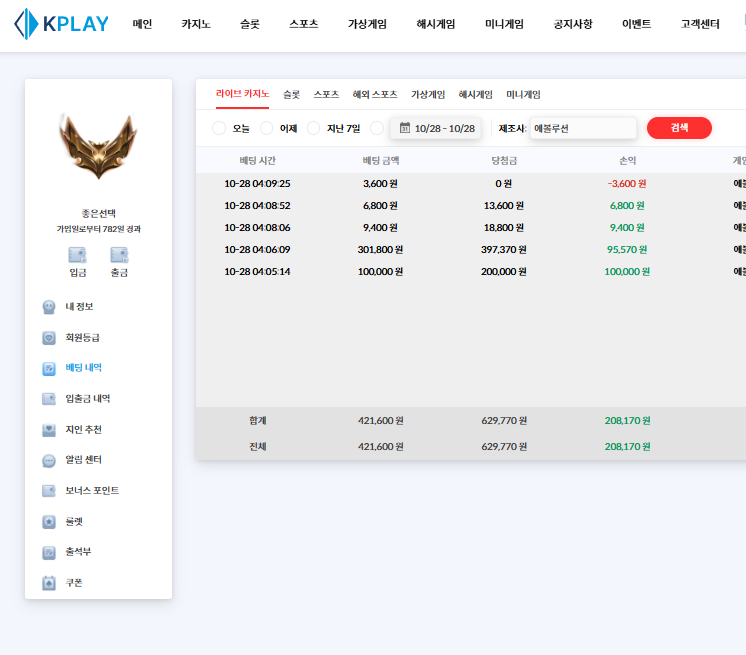746x655 pixels.
Task: Open the 제조사 에볼루션 provider selector
Action: point(583,128)
